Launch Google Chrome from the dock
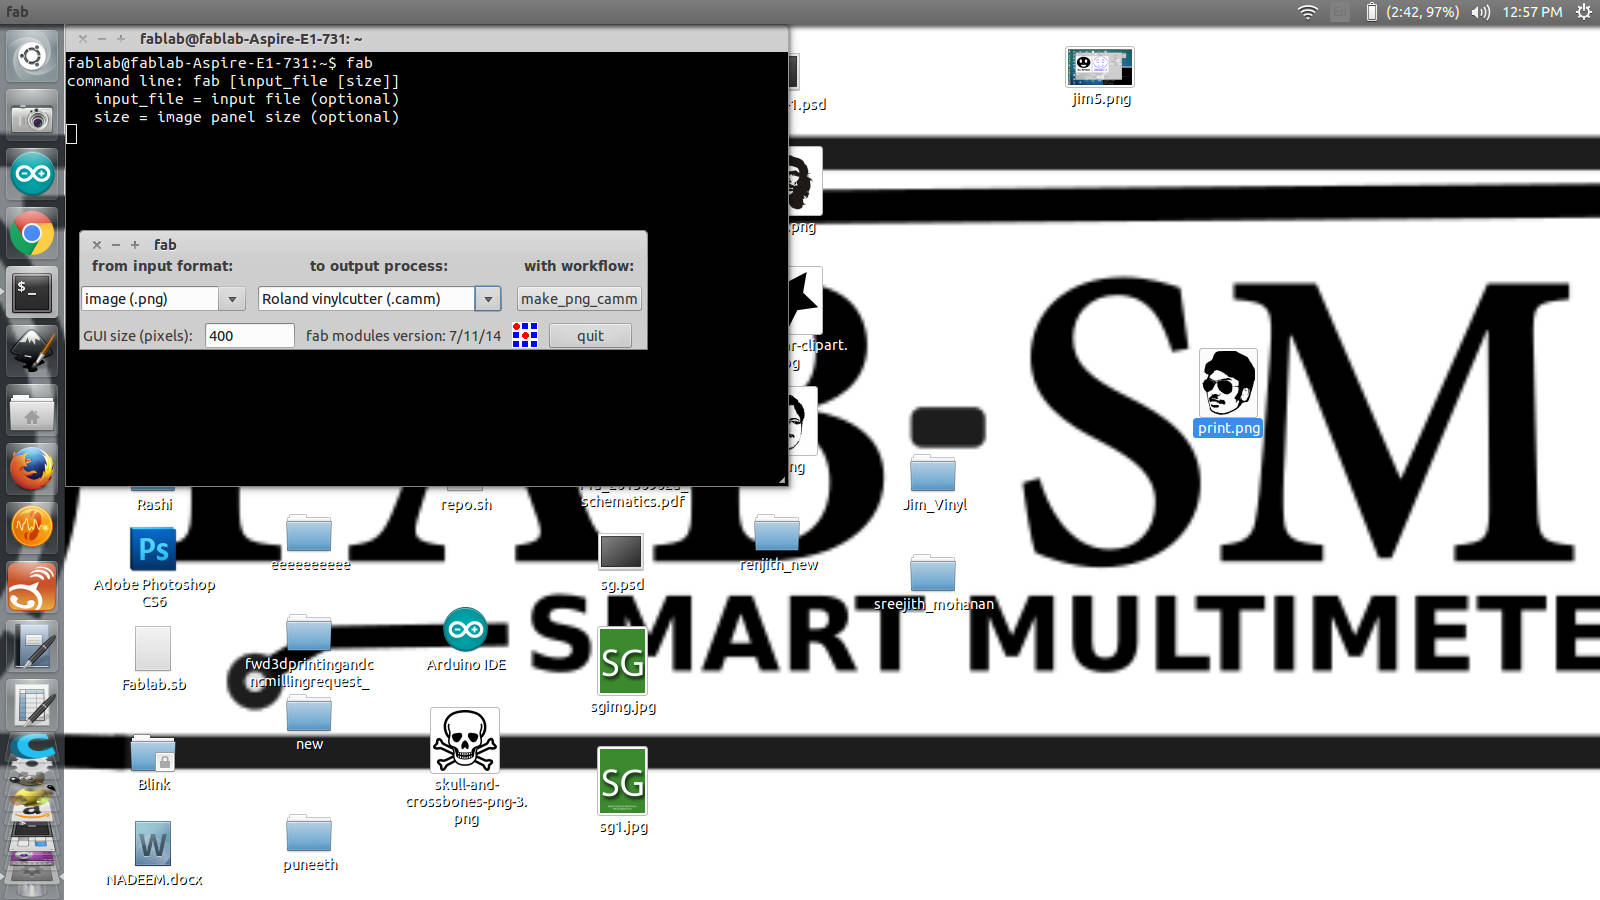Viewport: 1600px width, 900px height. 32,234
